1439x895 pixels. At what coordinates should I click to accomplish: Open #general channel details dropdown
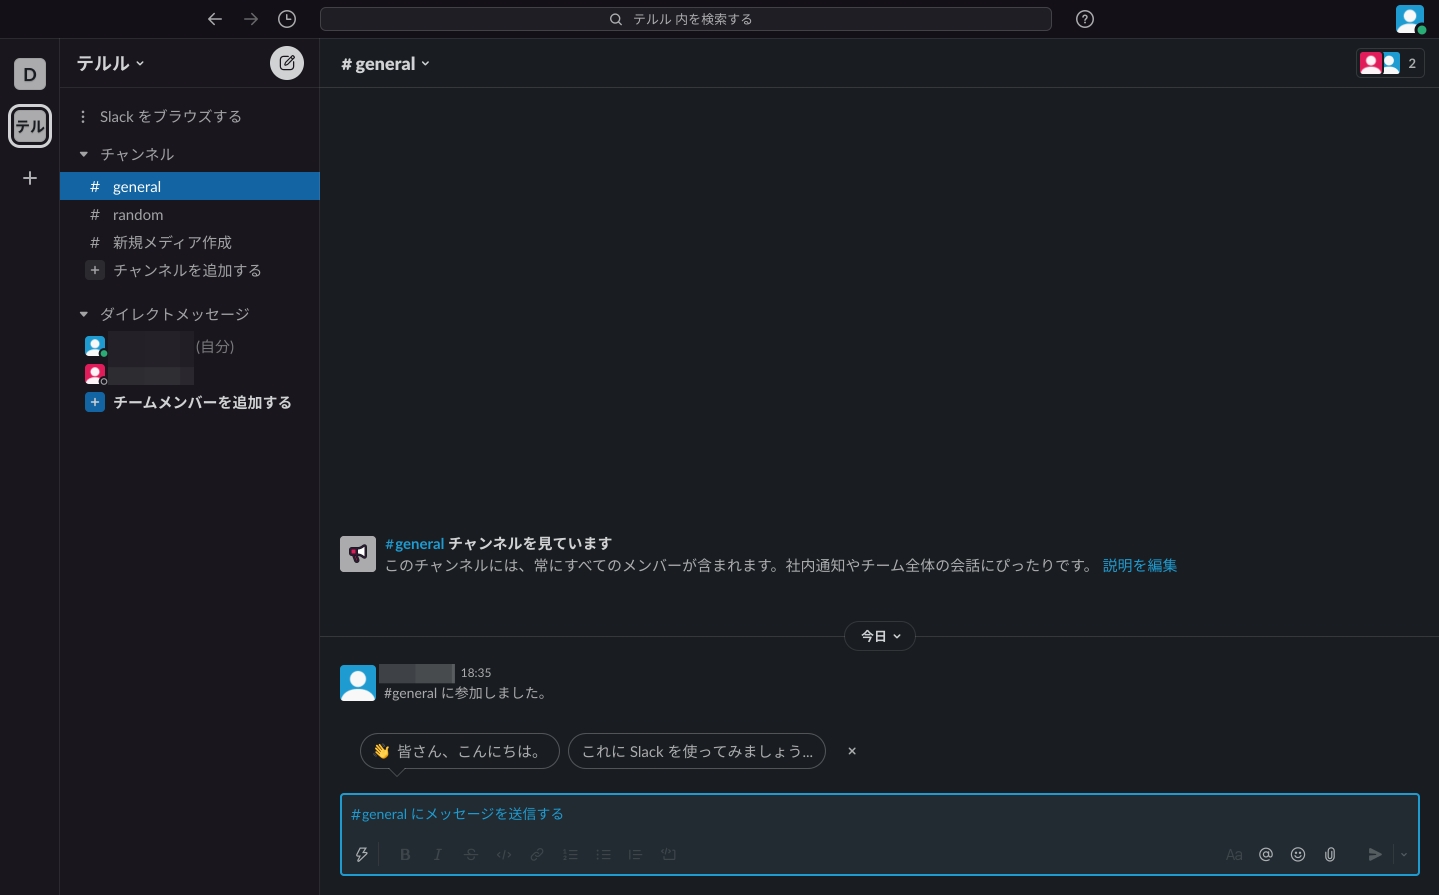click(x=385, y=64)
